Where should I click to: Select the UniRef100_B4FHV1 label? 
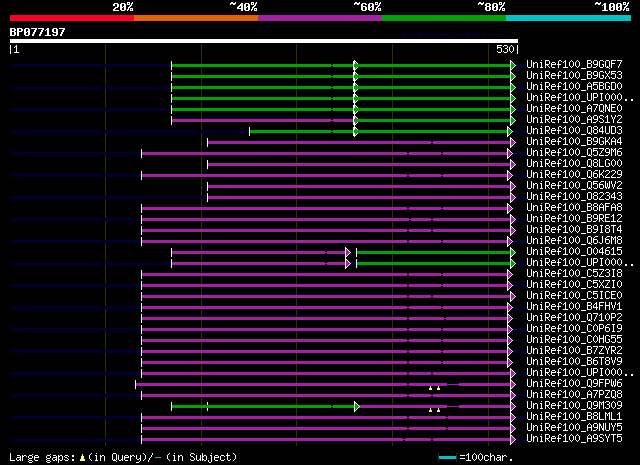pyautogui.click(x=574, y=307)
